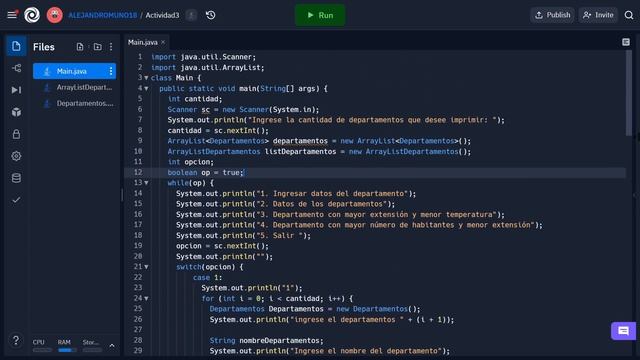
Task: Open the Secrets lock icon
Action: click(16, 134)
